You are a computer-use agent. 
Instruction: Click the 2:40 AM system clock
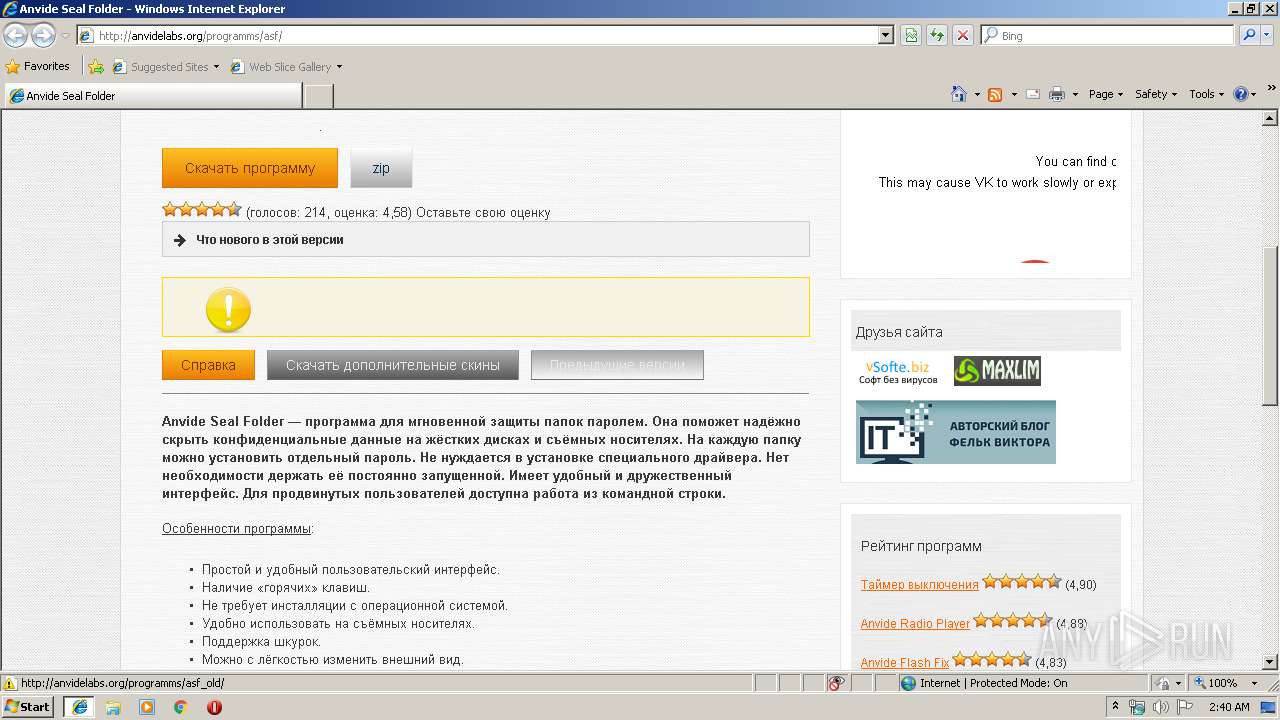pos(1228,707)
